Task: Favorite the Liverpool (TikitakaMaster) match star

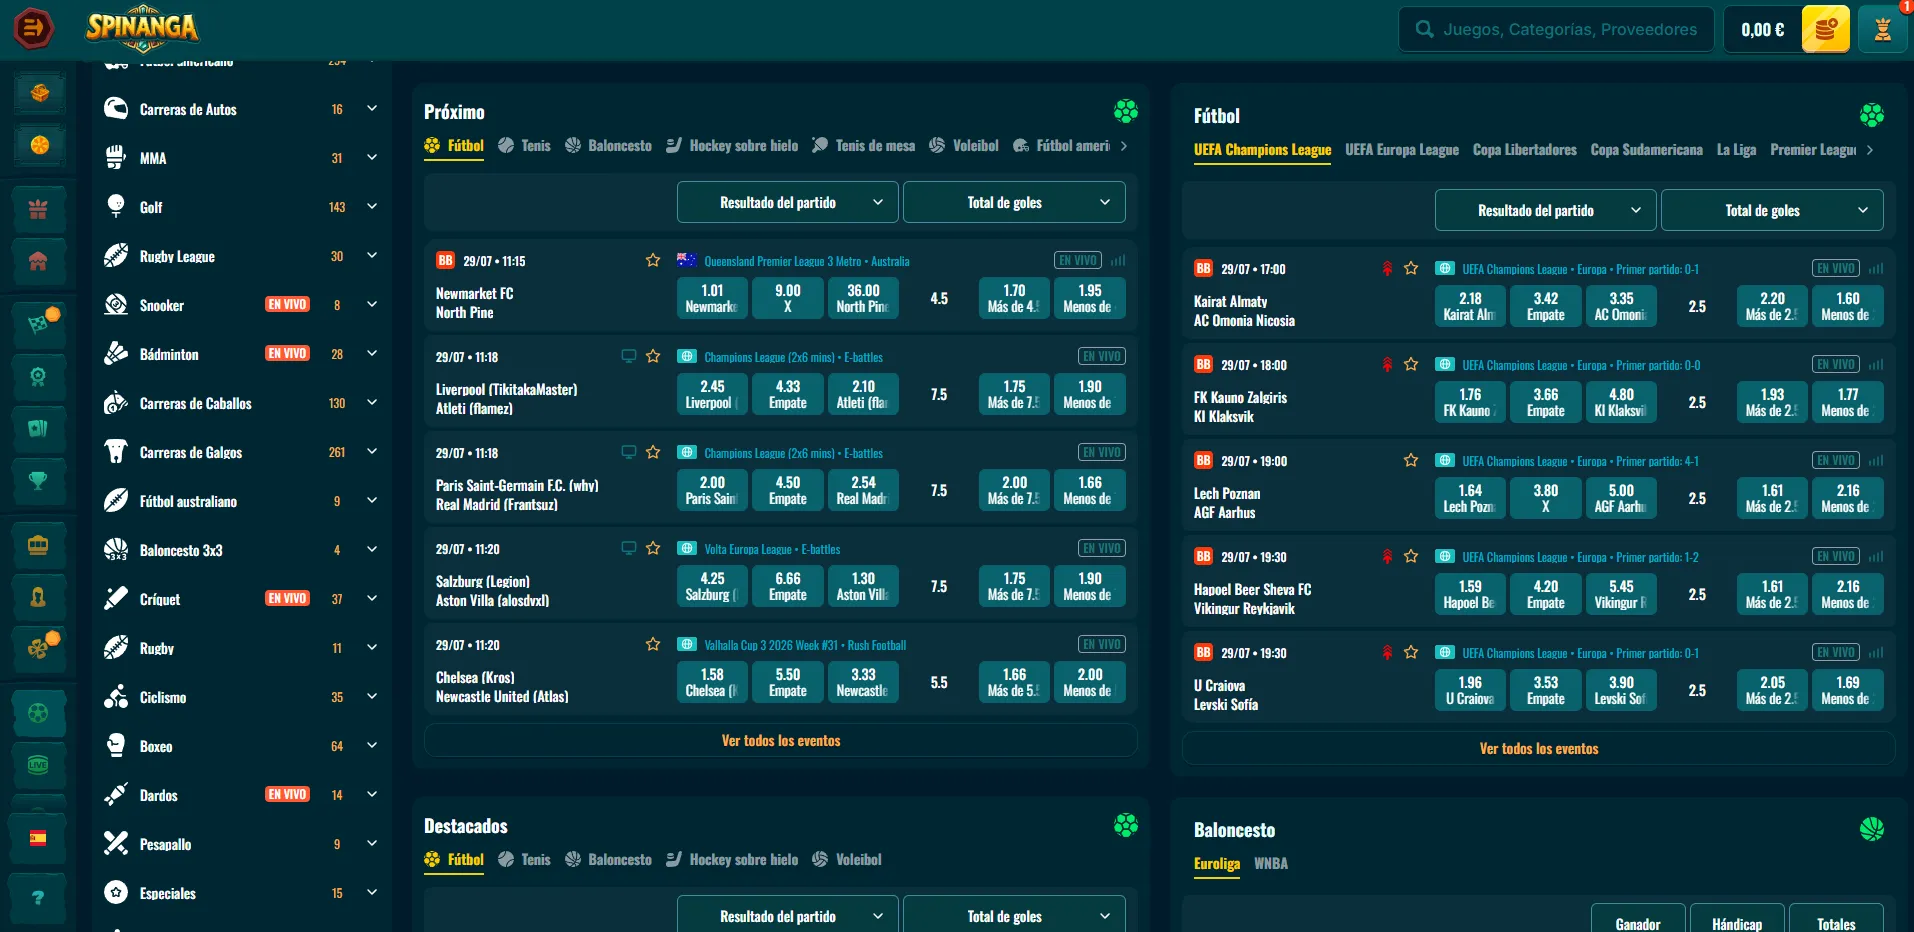Action: click(653, 356)
